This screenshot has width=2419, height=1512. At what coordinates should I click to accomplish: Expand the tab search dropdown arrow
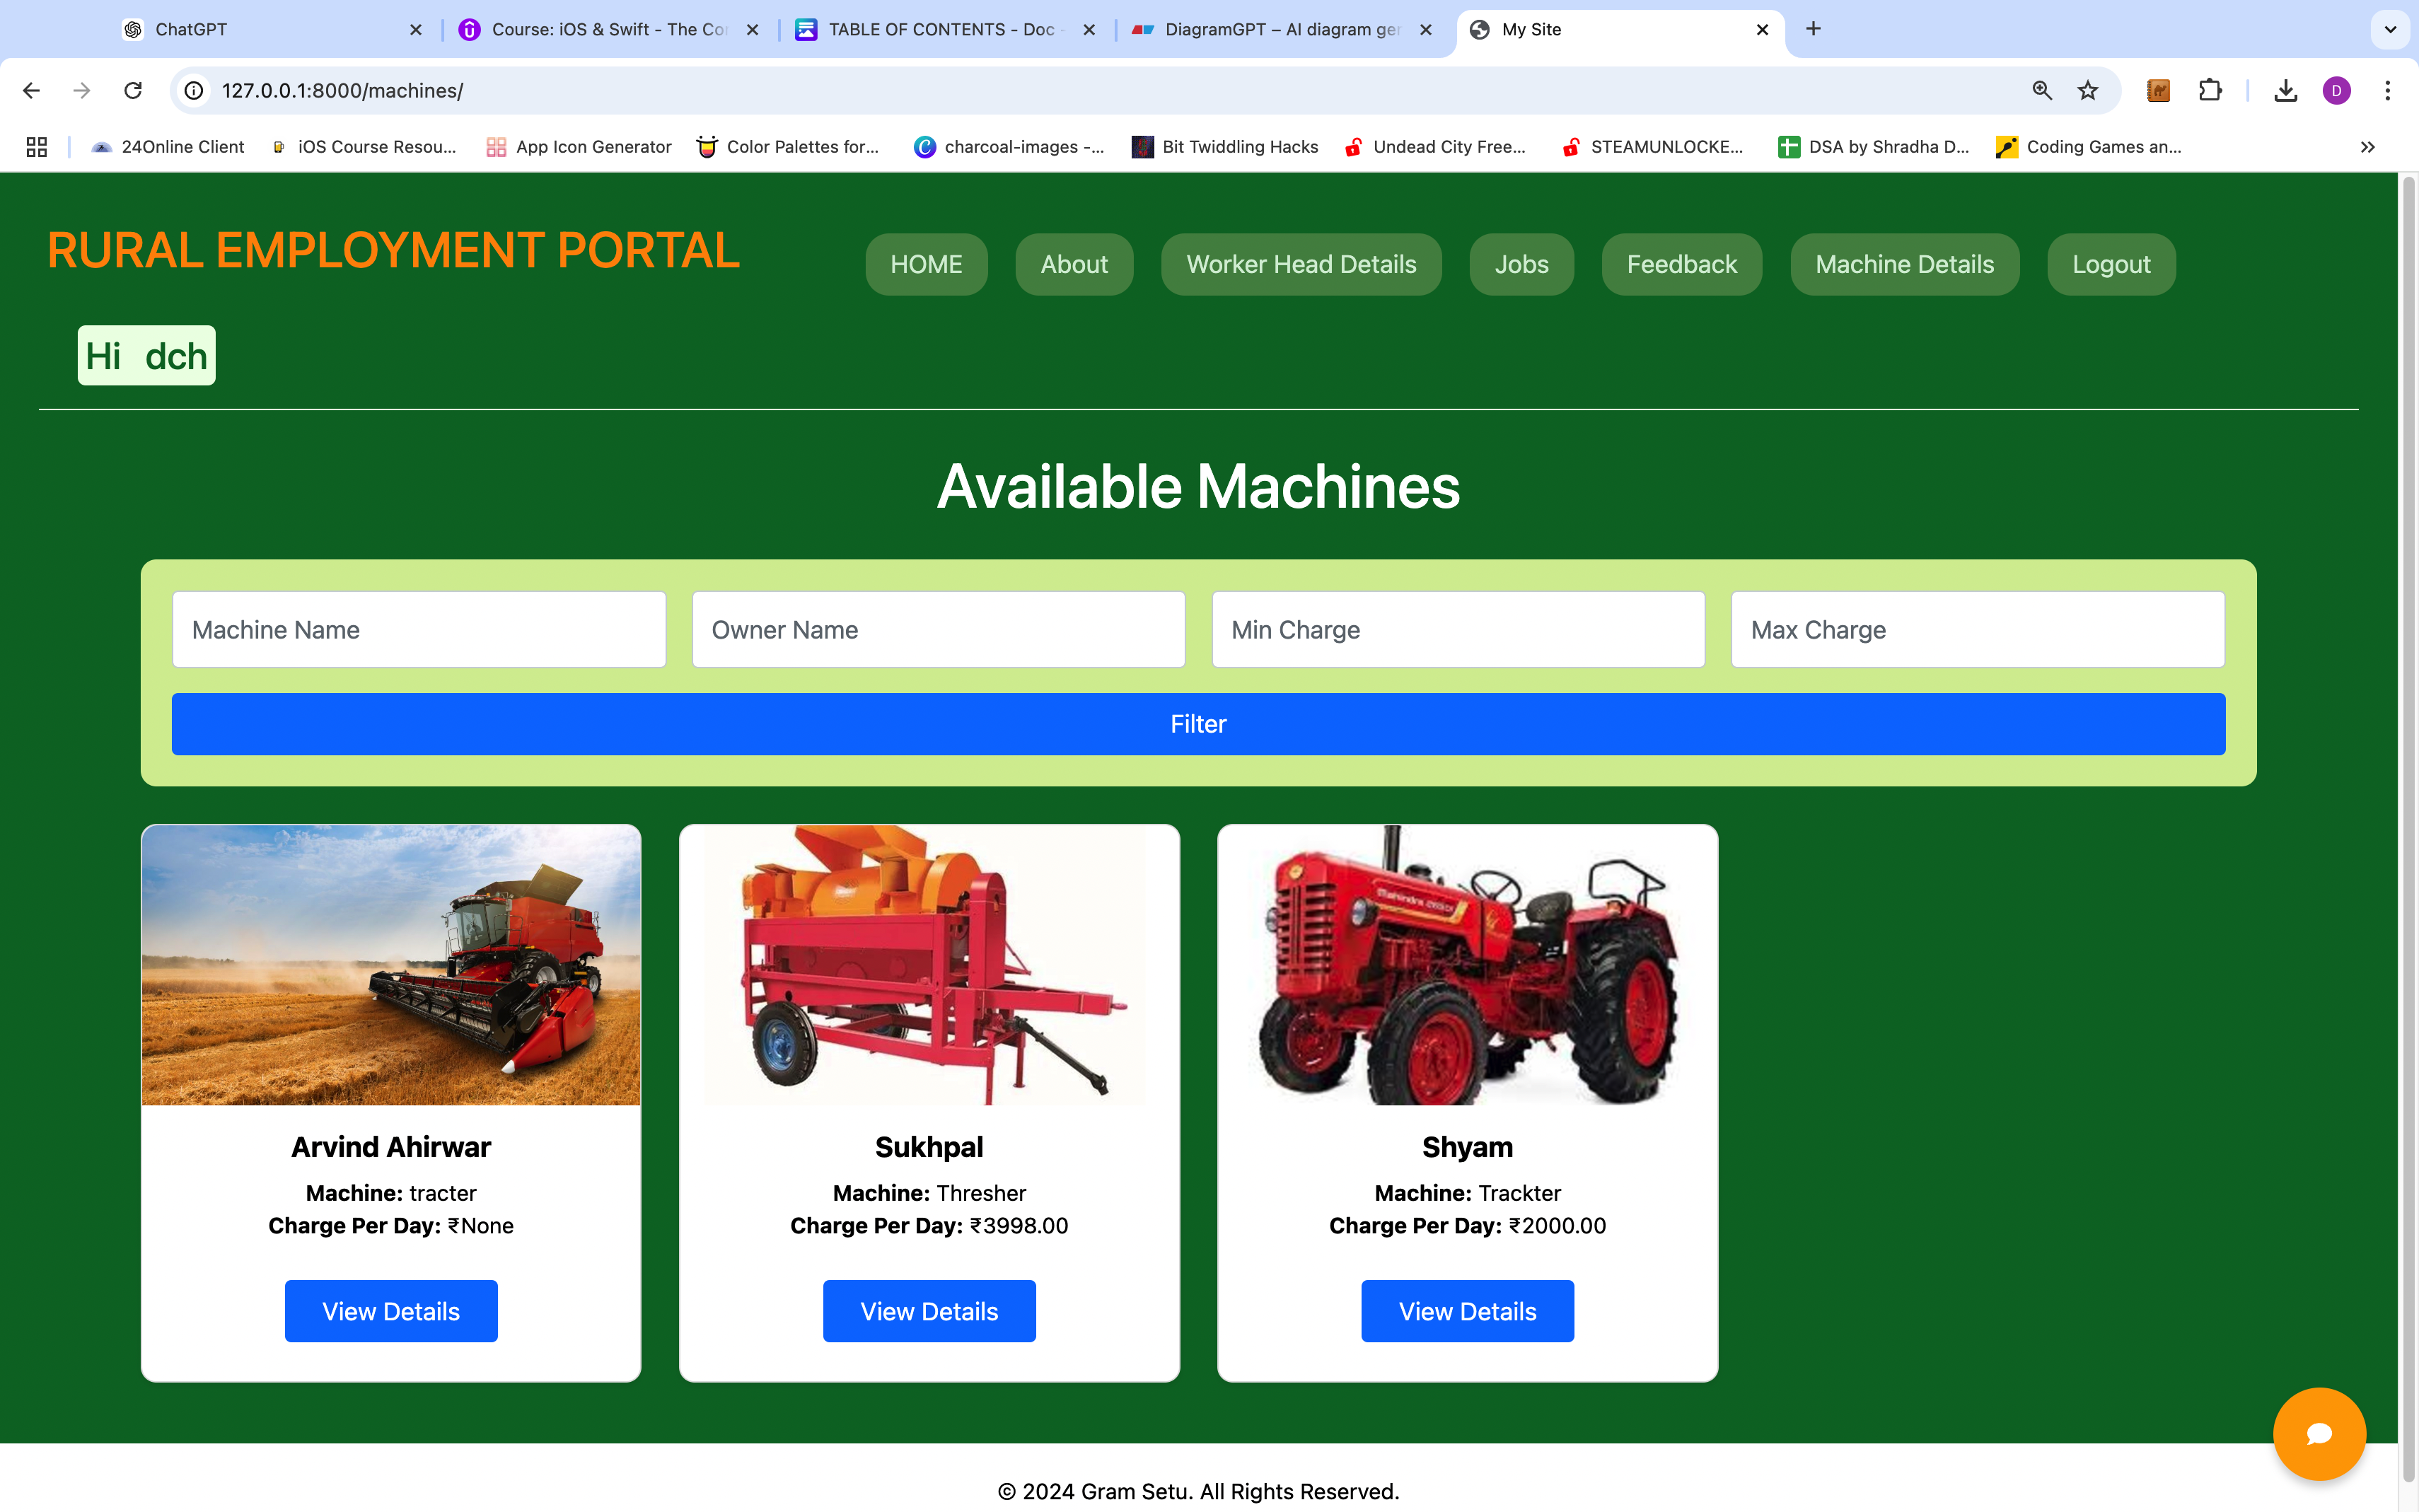point(2390,29)
